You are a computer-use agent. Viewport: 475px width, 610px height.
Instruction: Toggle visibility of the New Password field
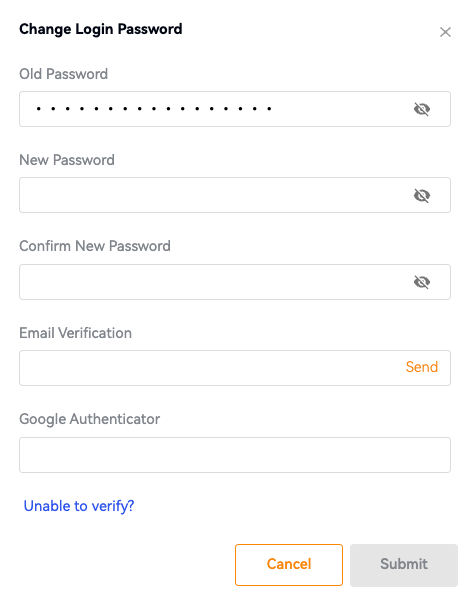point(422,195)
